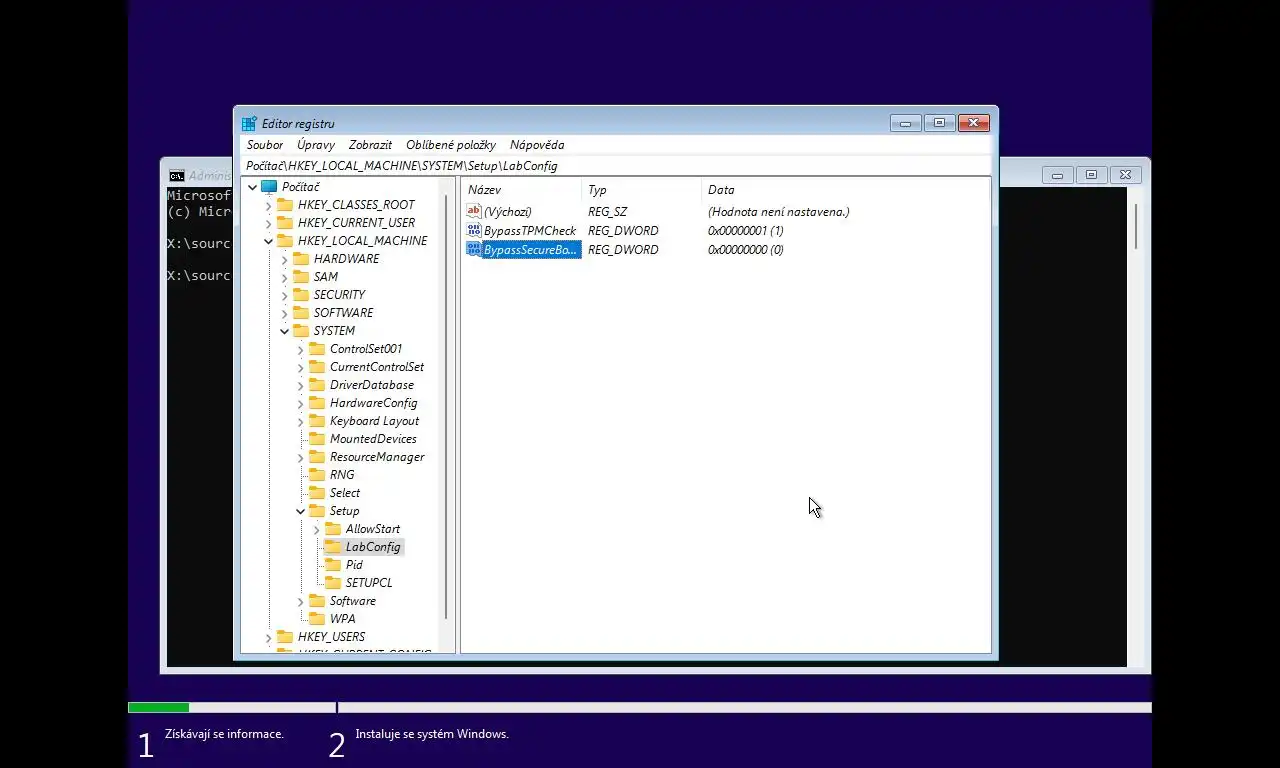Viewport: 1280px width, 768px height.
Task: Click the Windows setup progress bar
Action: pyautogui.click(x=640, y=708)
